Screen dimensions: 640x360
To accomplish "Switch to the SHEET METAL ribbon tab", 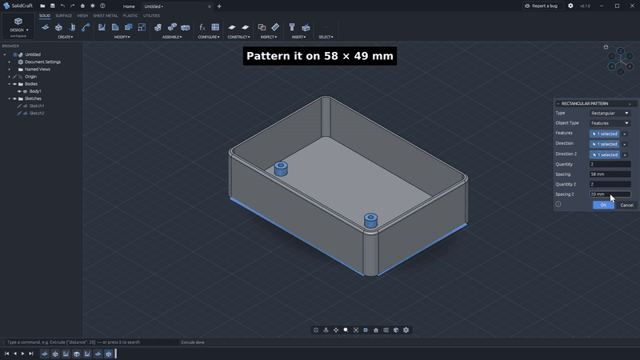I will [105, 16].
